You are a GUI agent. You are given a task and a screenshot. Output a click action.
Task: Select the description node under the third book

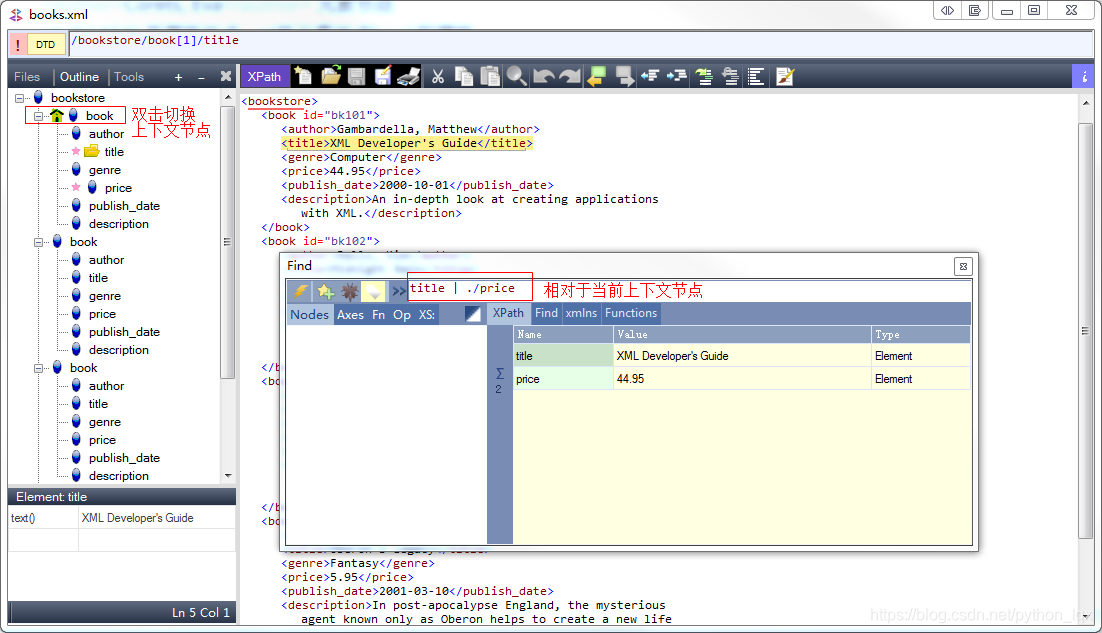(x=118, y=476)
